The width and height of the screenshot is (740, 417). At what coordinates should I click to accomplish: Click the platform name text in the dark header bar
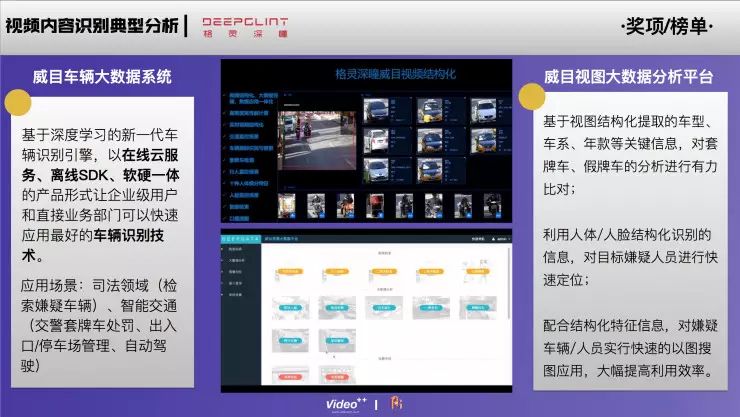[x=281, y=239]
